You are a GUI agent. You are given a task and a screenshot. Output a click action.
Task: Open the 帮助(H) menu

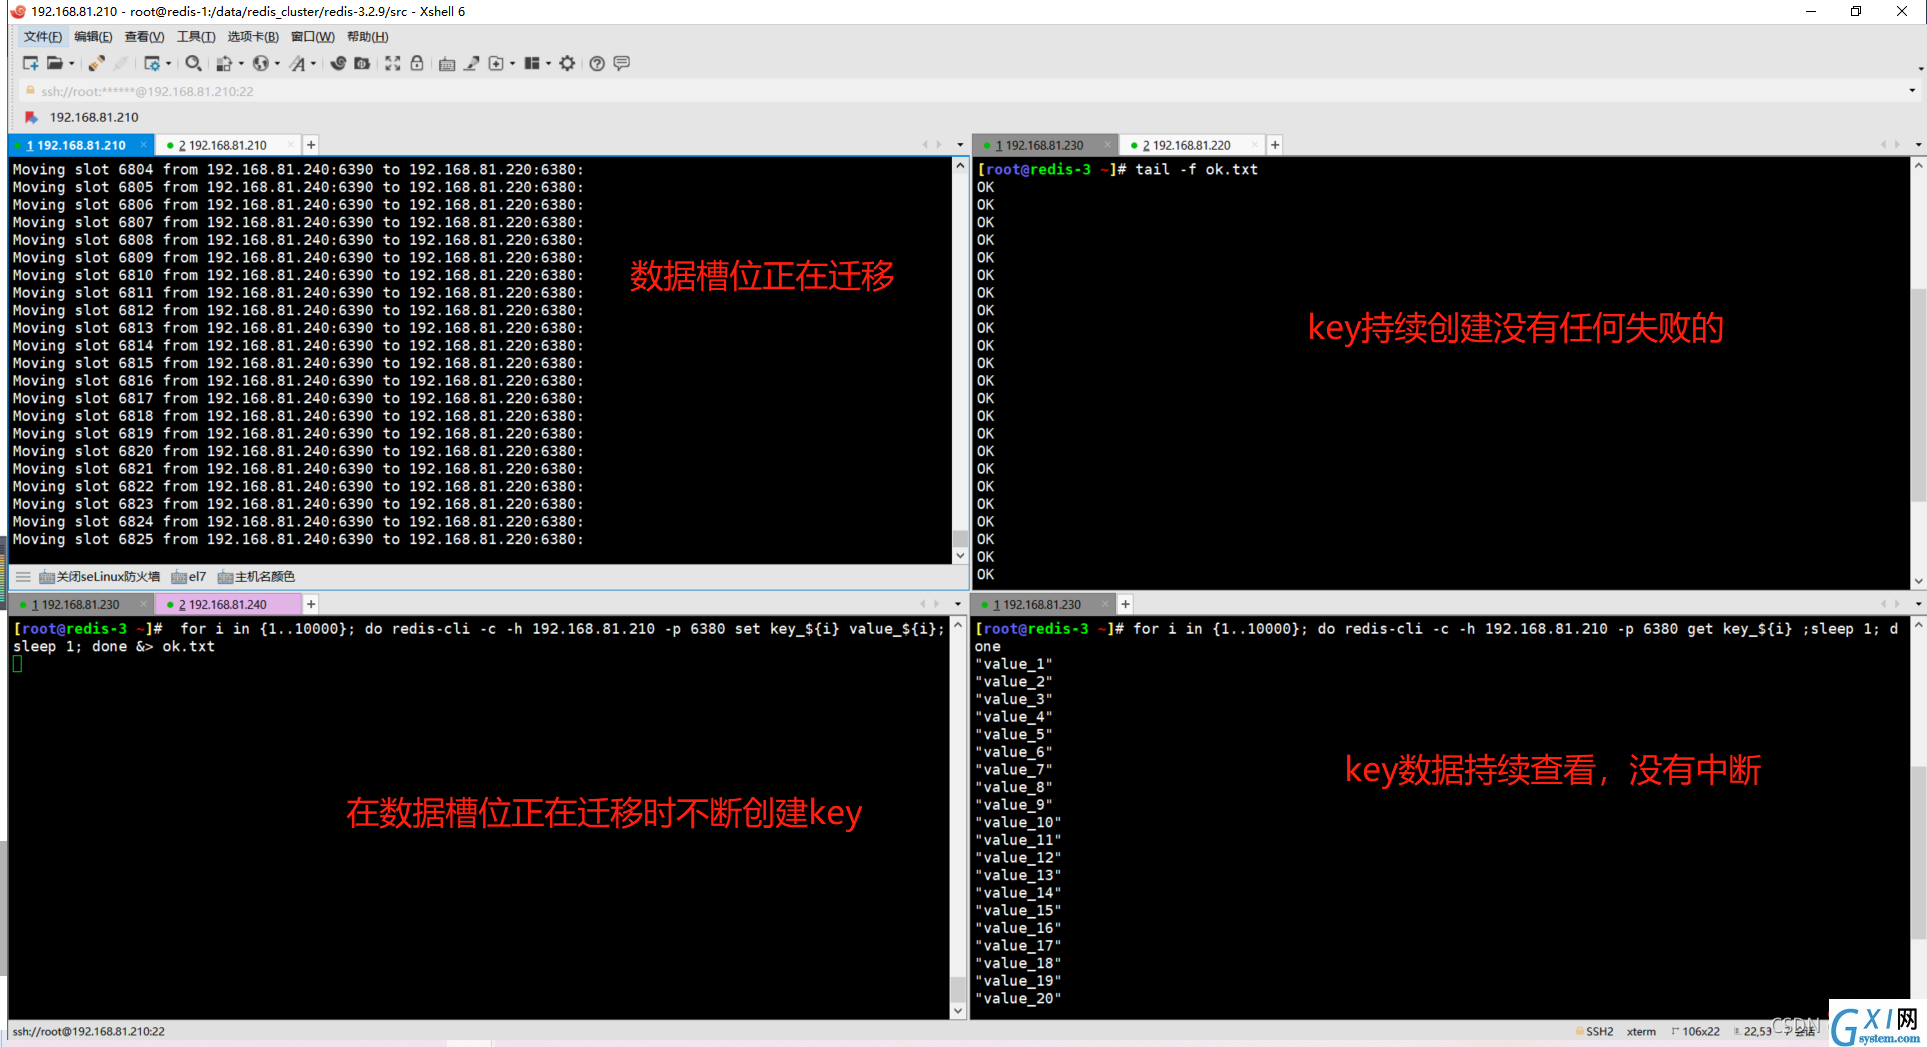coord(367,37)
